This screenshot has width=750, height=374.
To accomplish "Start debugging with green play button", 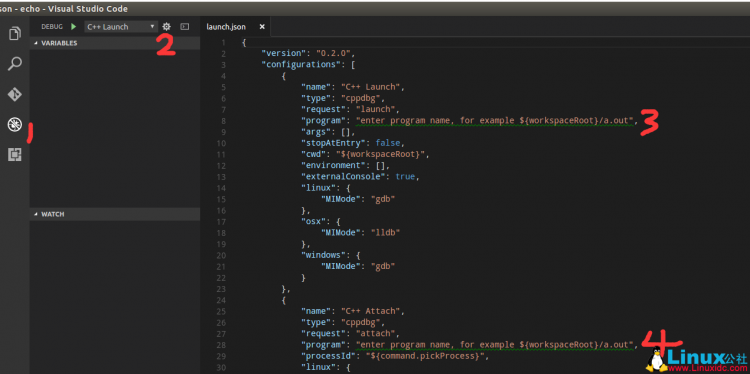I will pyautogui.click(x=73, y=27).
